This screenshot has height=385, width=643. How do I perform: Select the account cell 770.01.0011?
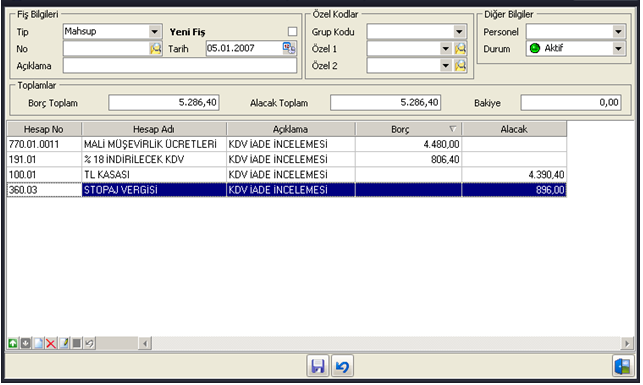[x=44, y=144]
